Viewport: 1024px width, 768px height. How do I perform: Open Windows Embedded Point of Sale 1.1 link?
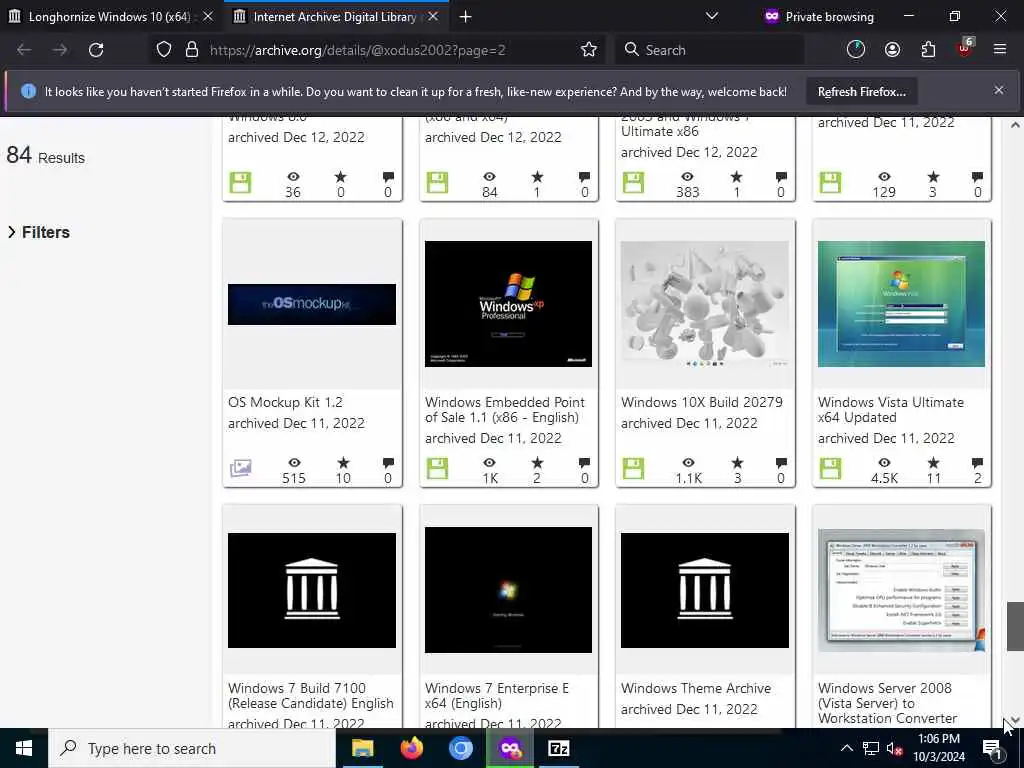coord(505,410)
